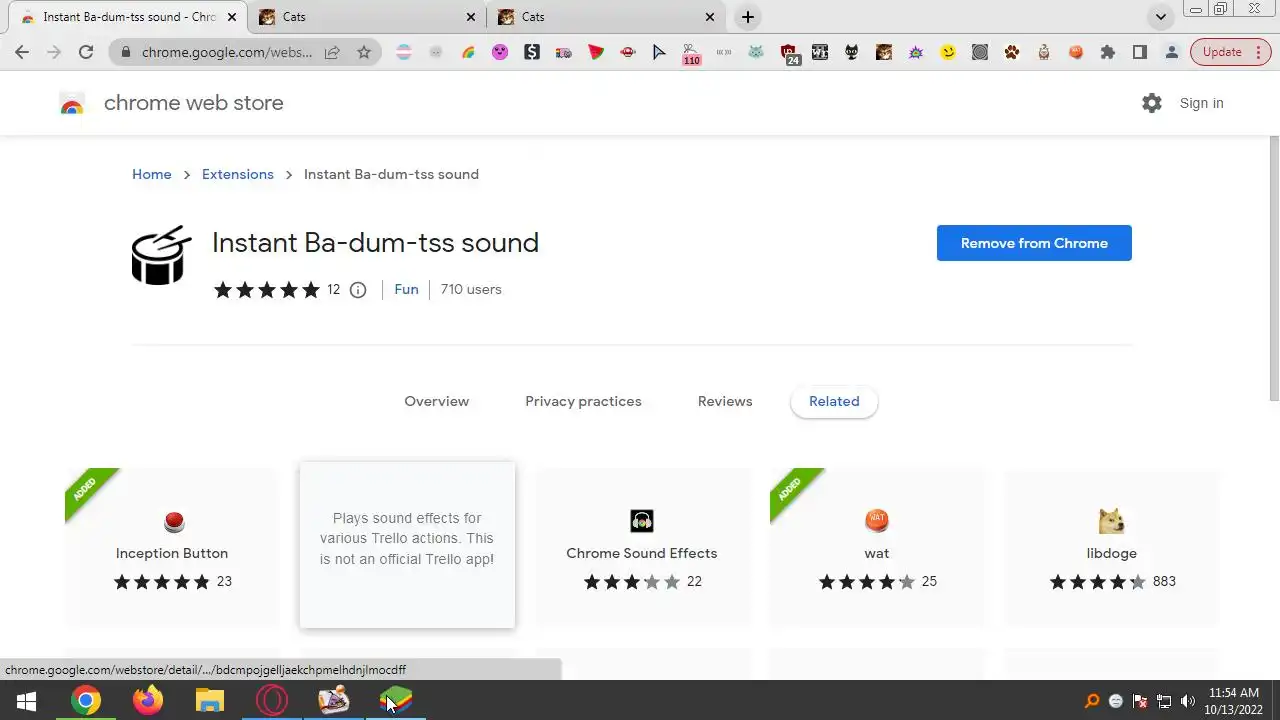
Task: Click the Inception Button red icon
Action: [173, 521]
